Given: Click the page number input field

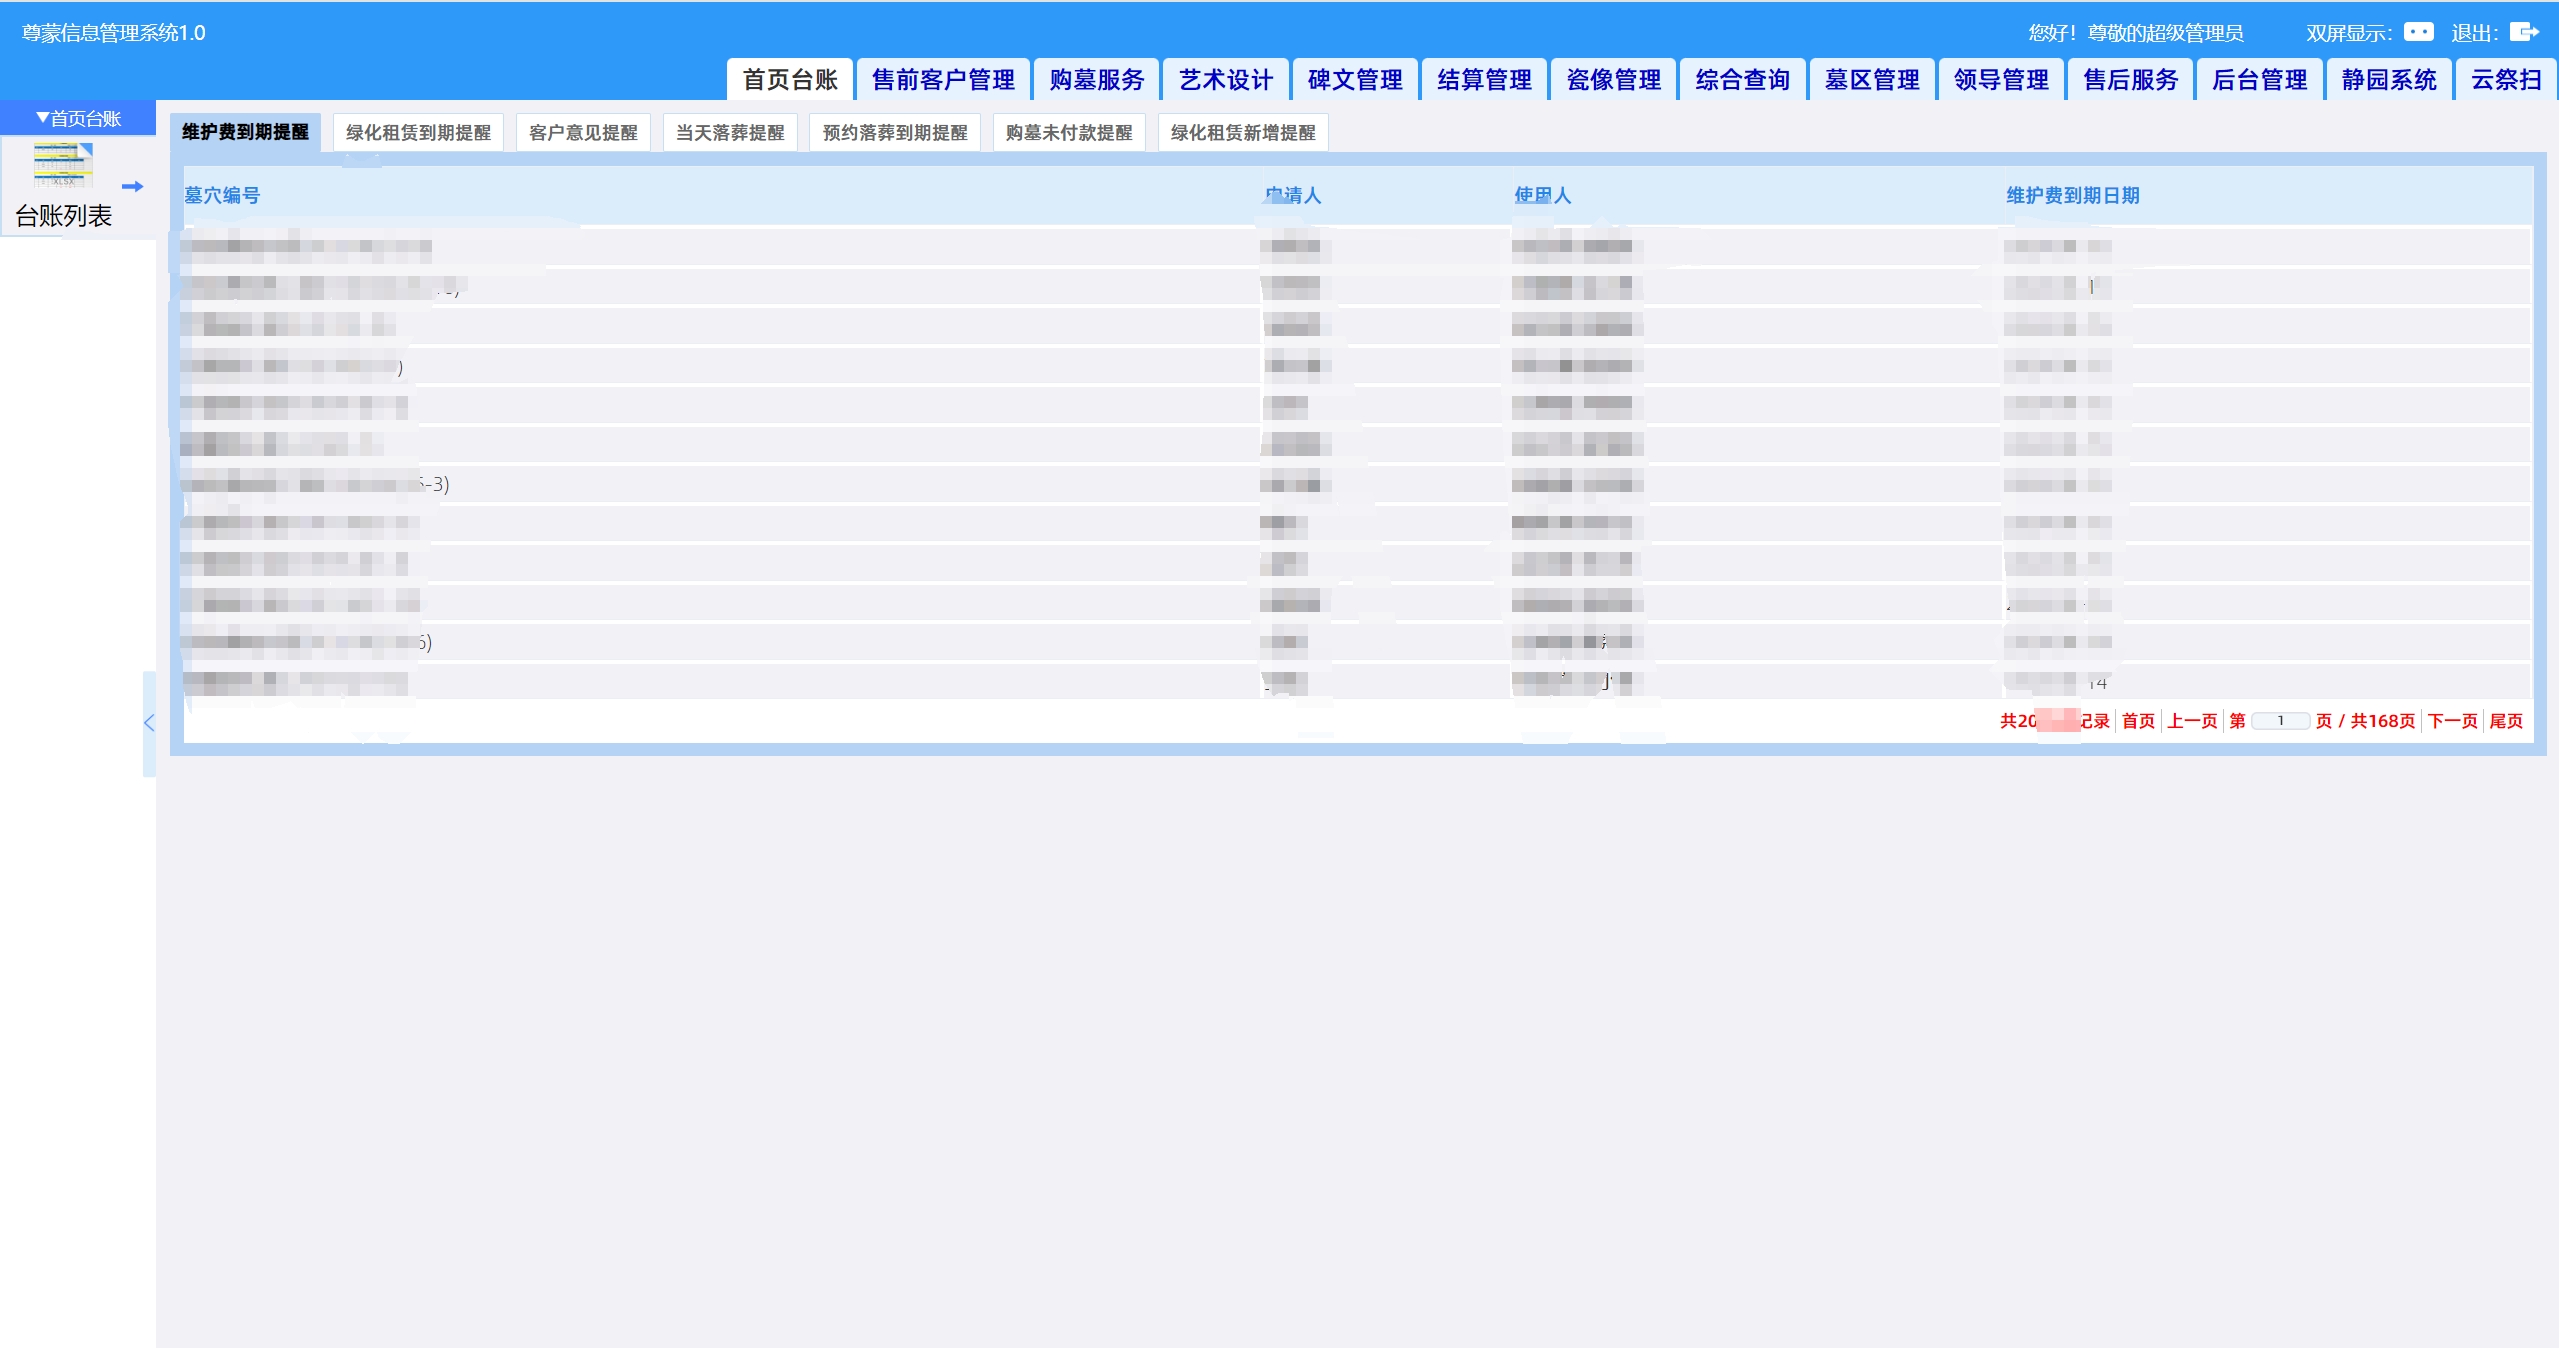Looking at the screenshot, I should click(x=2280, y=721).
